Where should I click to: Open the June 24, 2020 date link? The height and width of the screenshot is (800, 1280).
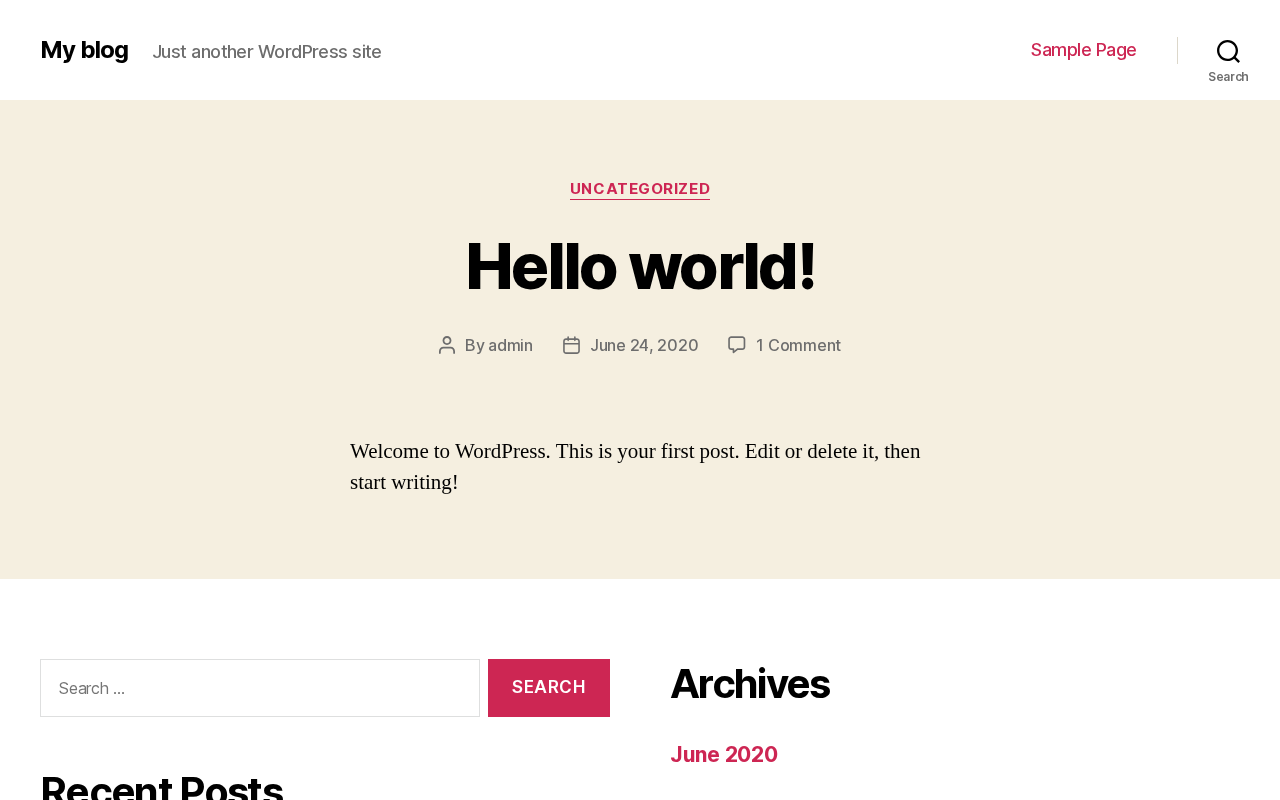pyautogui.click(x=644, y=345)
